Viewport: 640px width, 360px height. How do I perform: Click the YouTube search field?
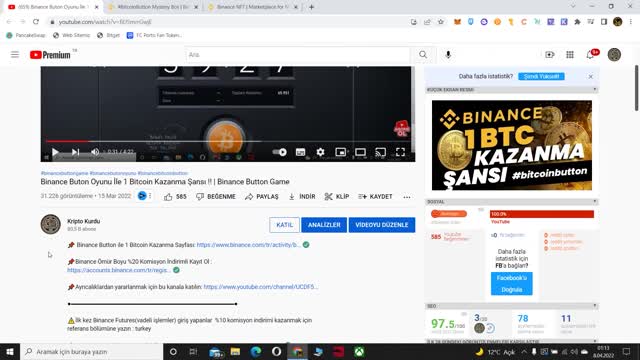[298, 54]
